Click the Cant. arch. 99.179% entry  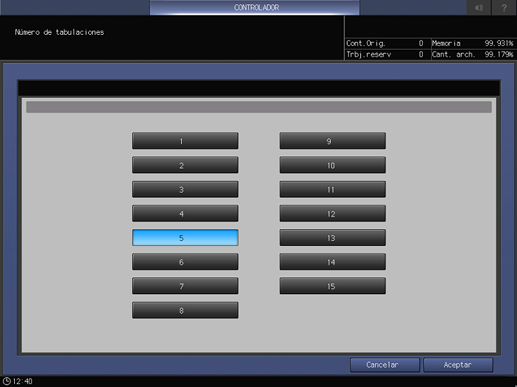[473, 54]
